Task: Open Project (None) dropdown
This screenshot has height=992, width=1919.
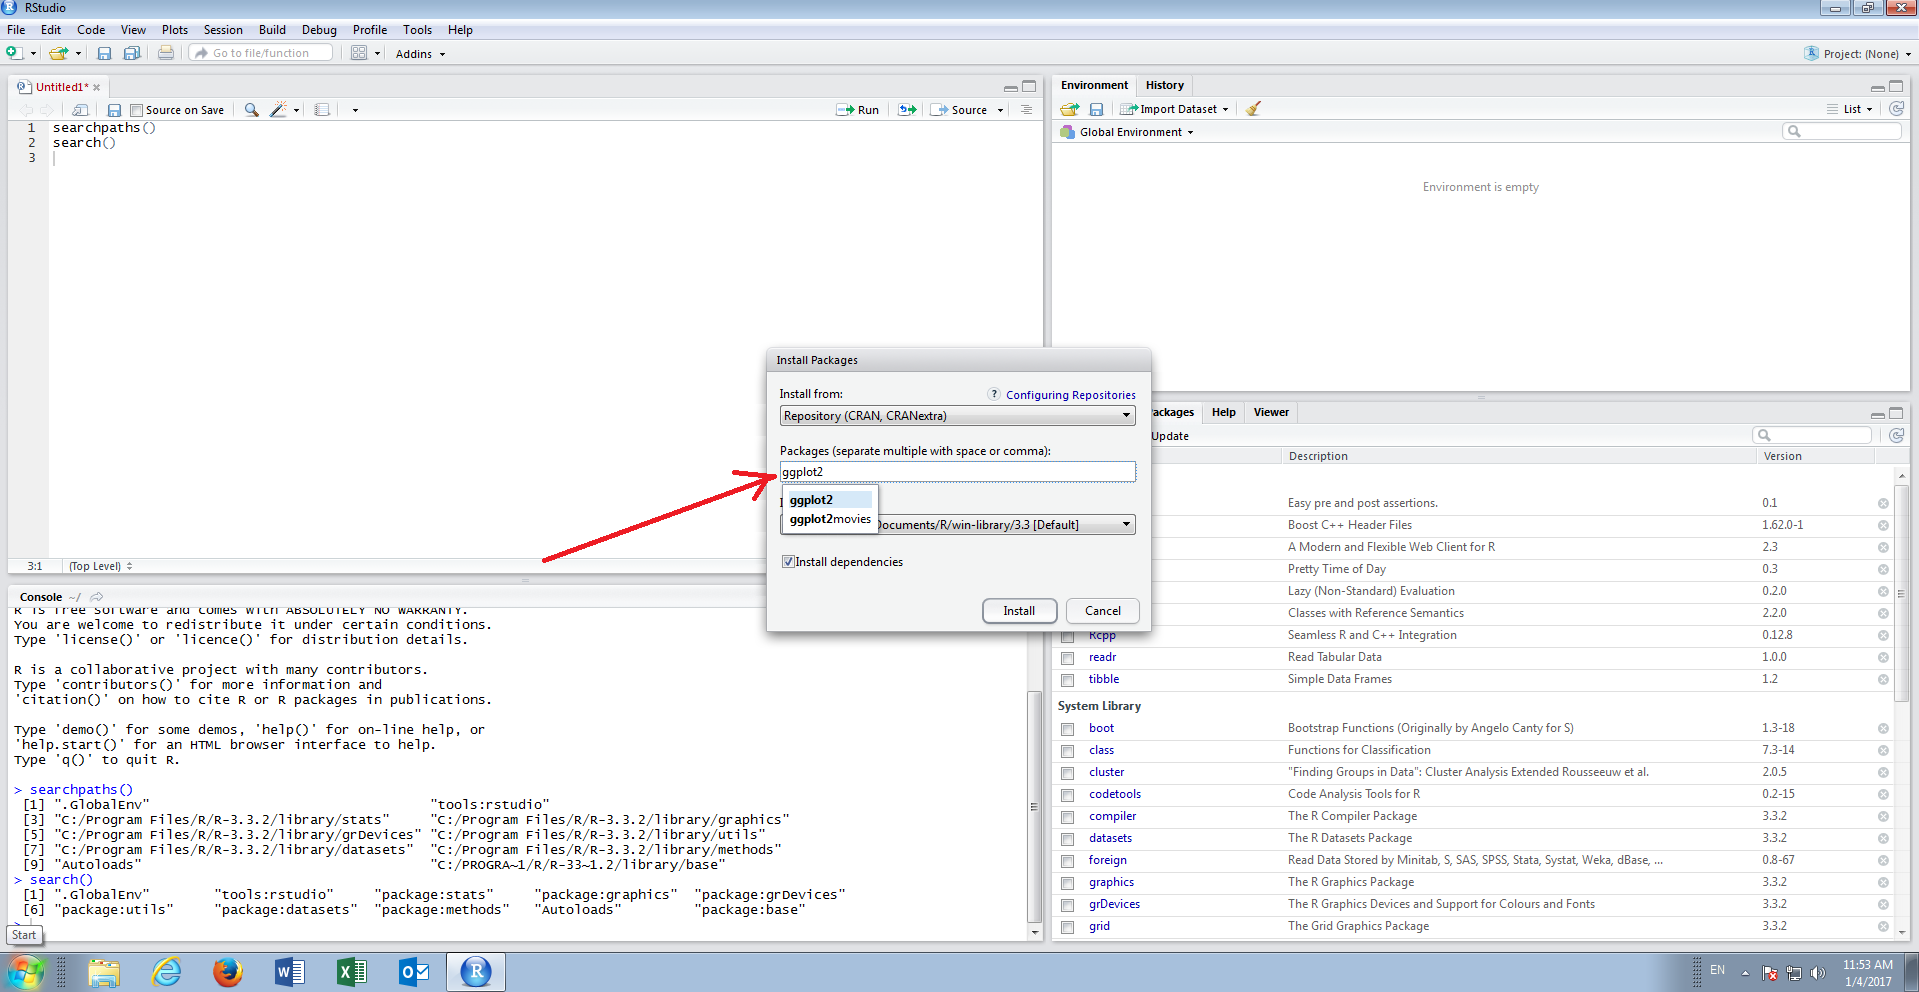Action: tap(1859, 54)
